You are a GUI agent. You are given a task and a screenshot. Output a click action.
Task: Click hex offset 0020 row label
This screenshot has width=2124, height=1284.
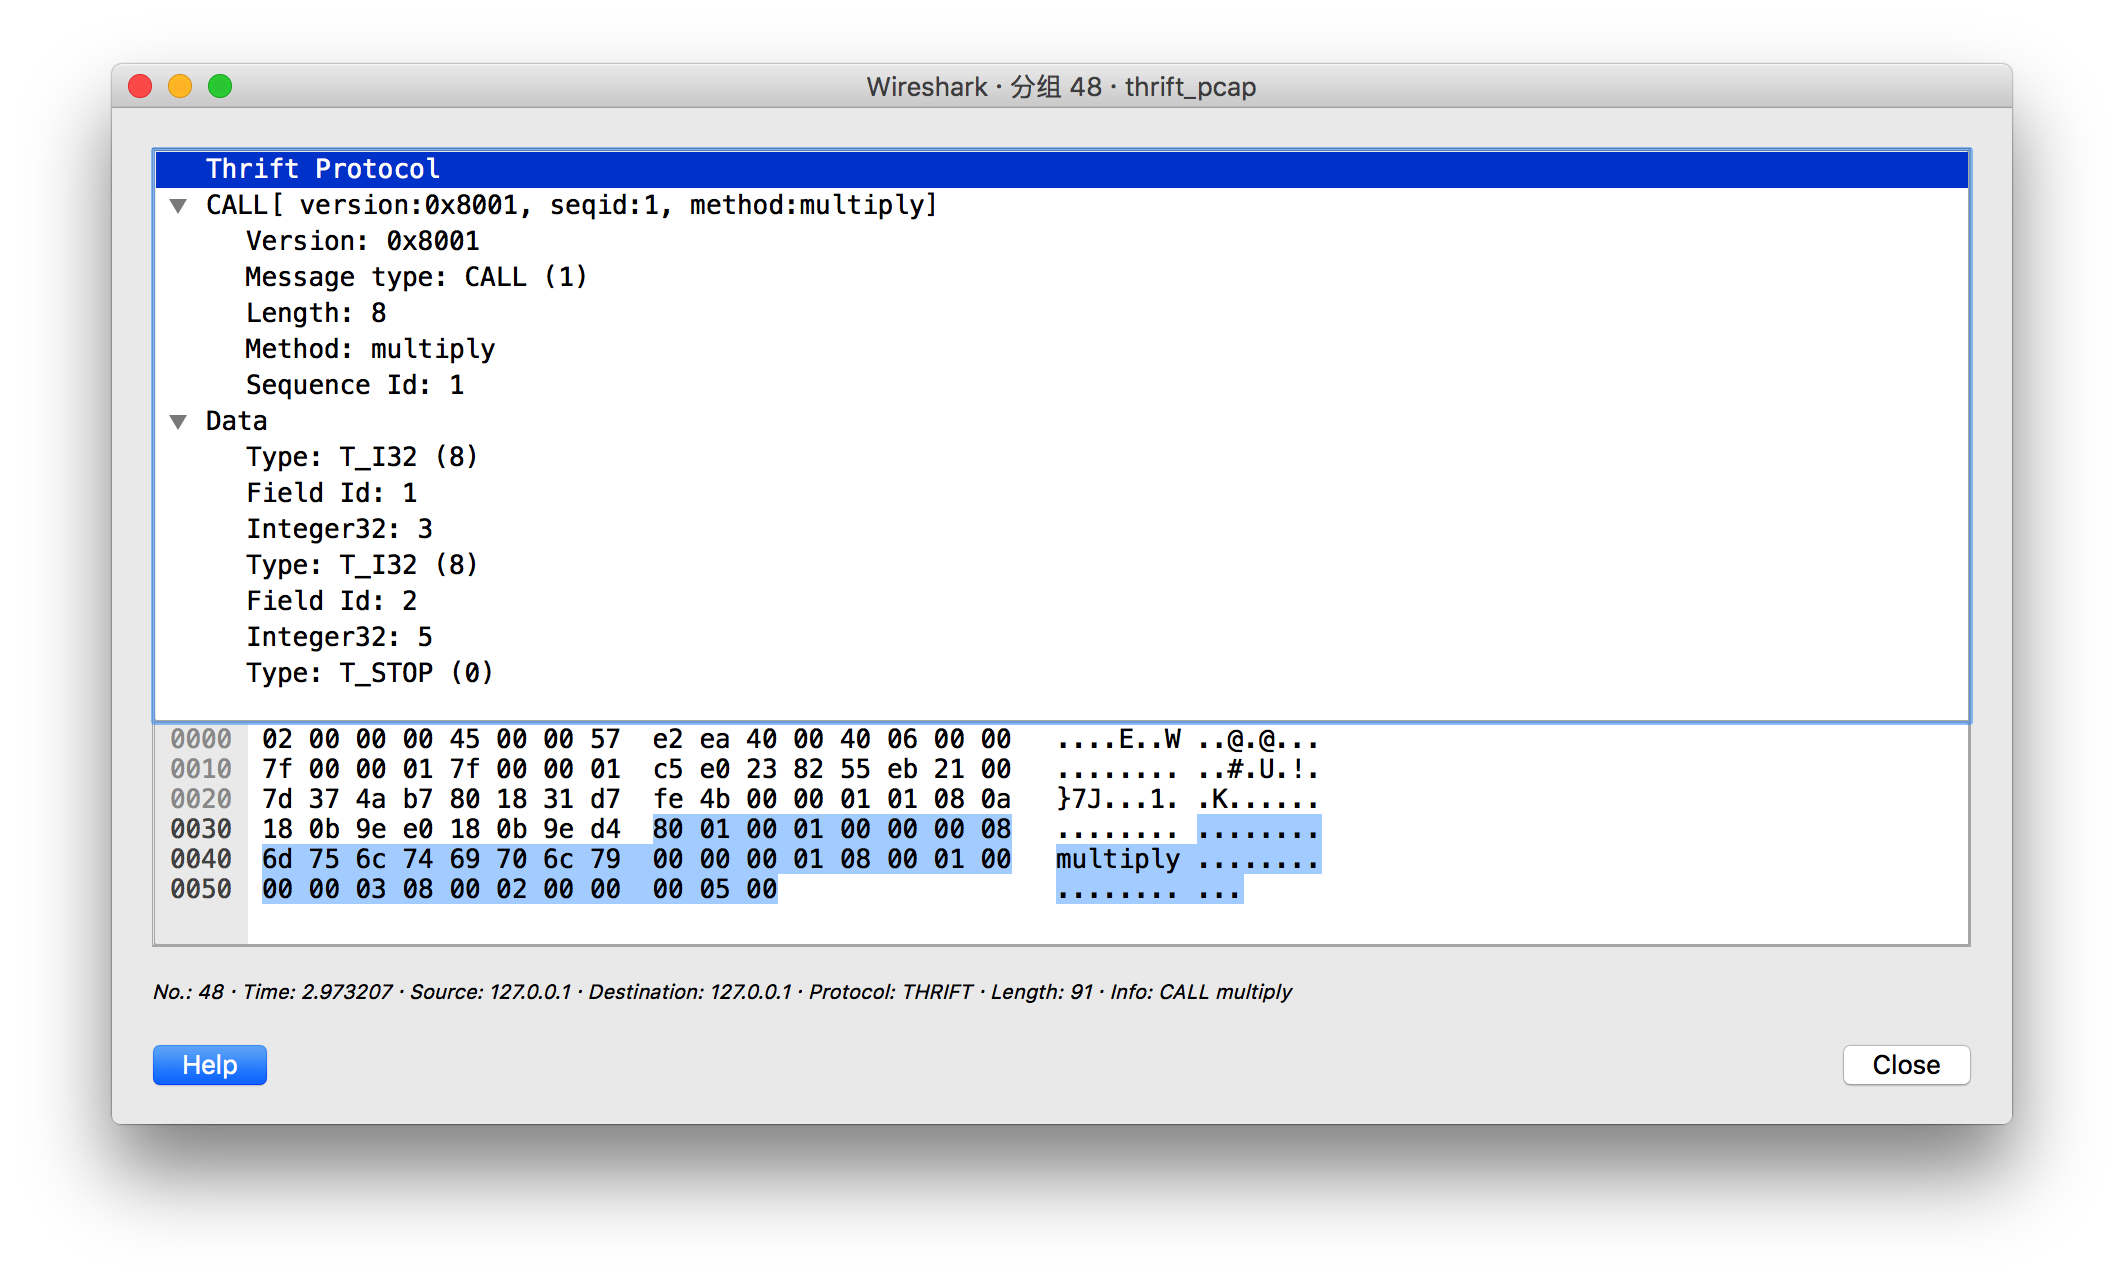pyautogui.click(x=201, y=799)
